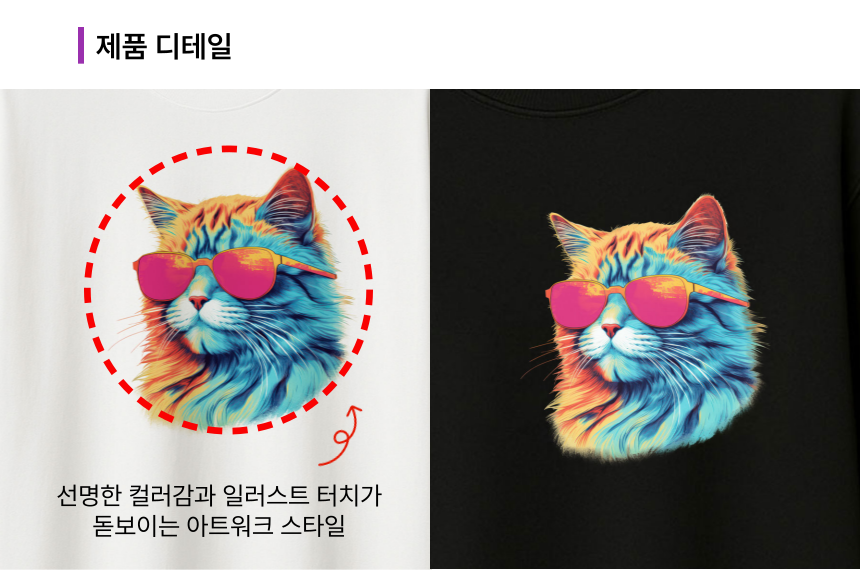Click the nose of the black-shirt cat
Viewport: 860px width, 588px height.
[x=610, y=330]
